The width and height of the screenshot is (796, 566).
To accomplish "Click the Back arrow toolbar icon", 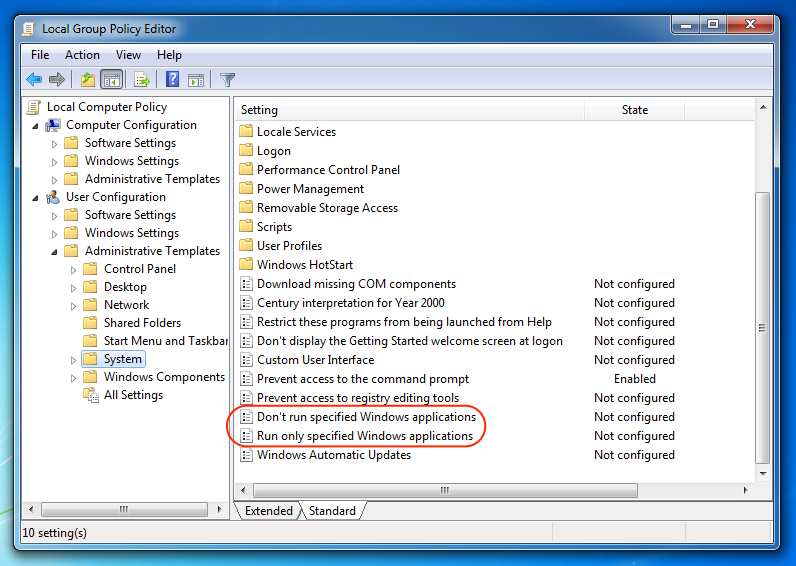I will [x=34, y=79].
